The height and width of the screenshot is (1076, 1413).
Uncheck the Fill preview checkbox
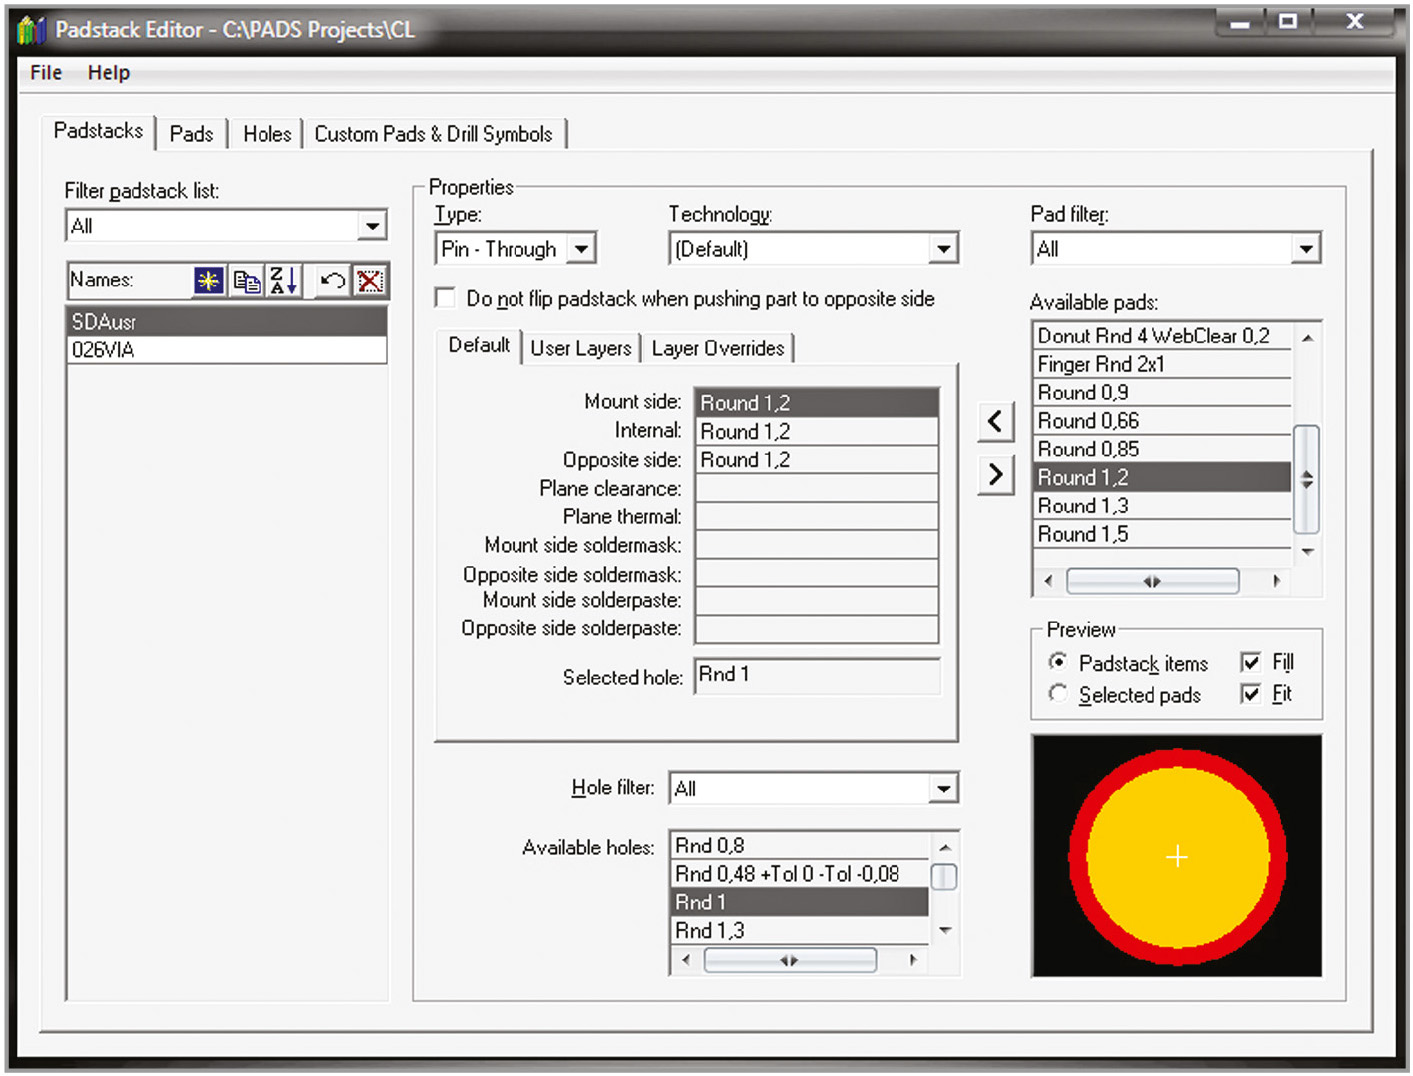coord(1250,662)
